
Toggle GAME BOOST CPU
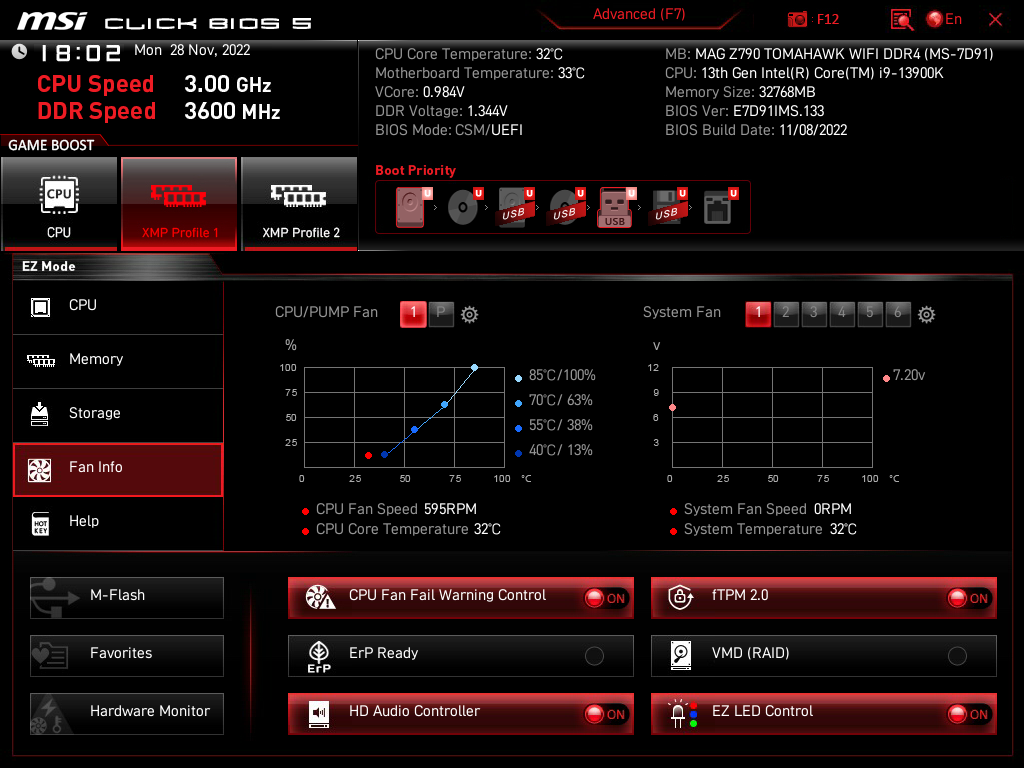pyautogui.click(x=59, y=203)
